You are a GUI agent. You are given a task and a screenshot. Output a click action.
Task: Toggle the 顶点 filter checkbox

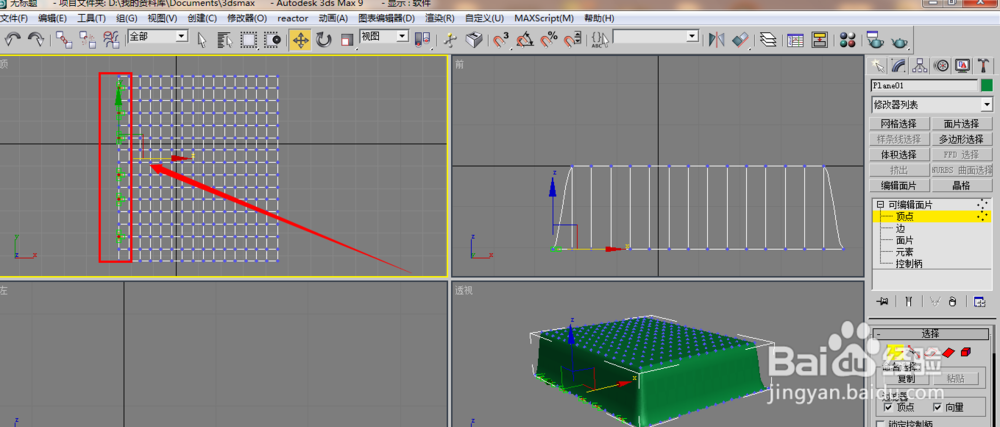coord(888,407)
